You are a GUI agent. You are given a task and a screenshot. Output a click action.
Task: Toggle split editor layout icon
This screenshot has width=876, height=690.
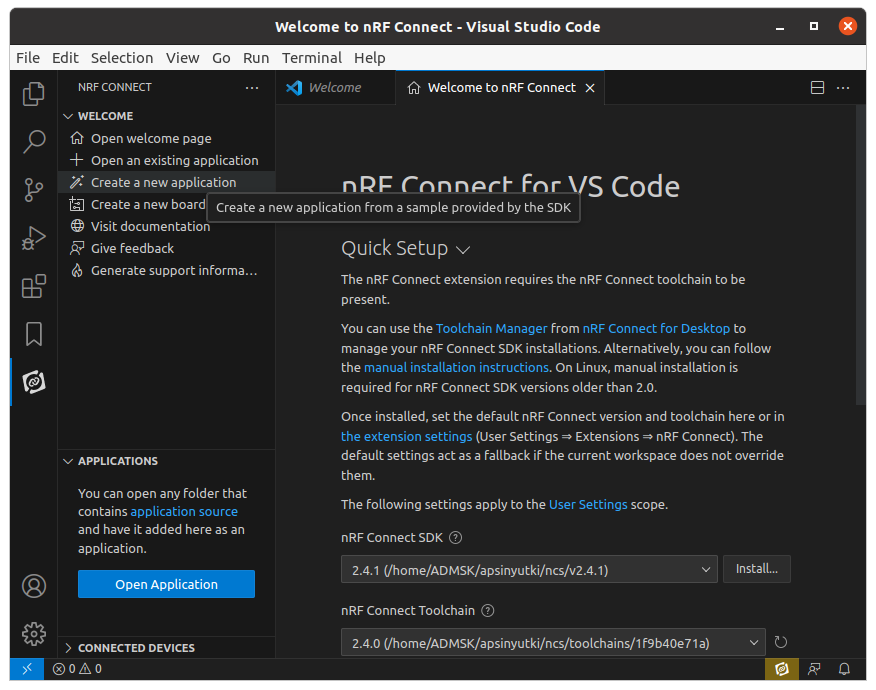pos(817,88)
